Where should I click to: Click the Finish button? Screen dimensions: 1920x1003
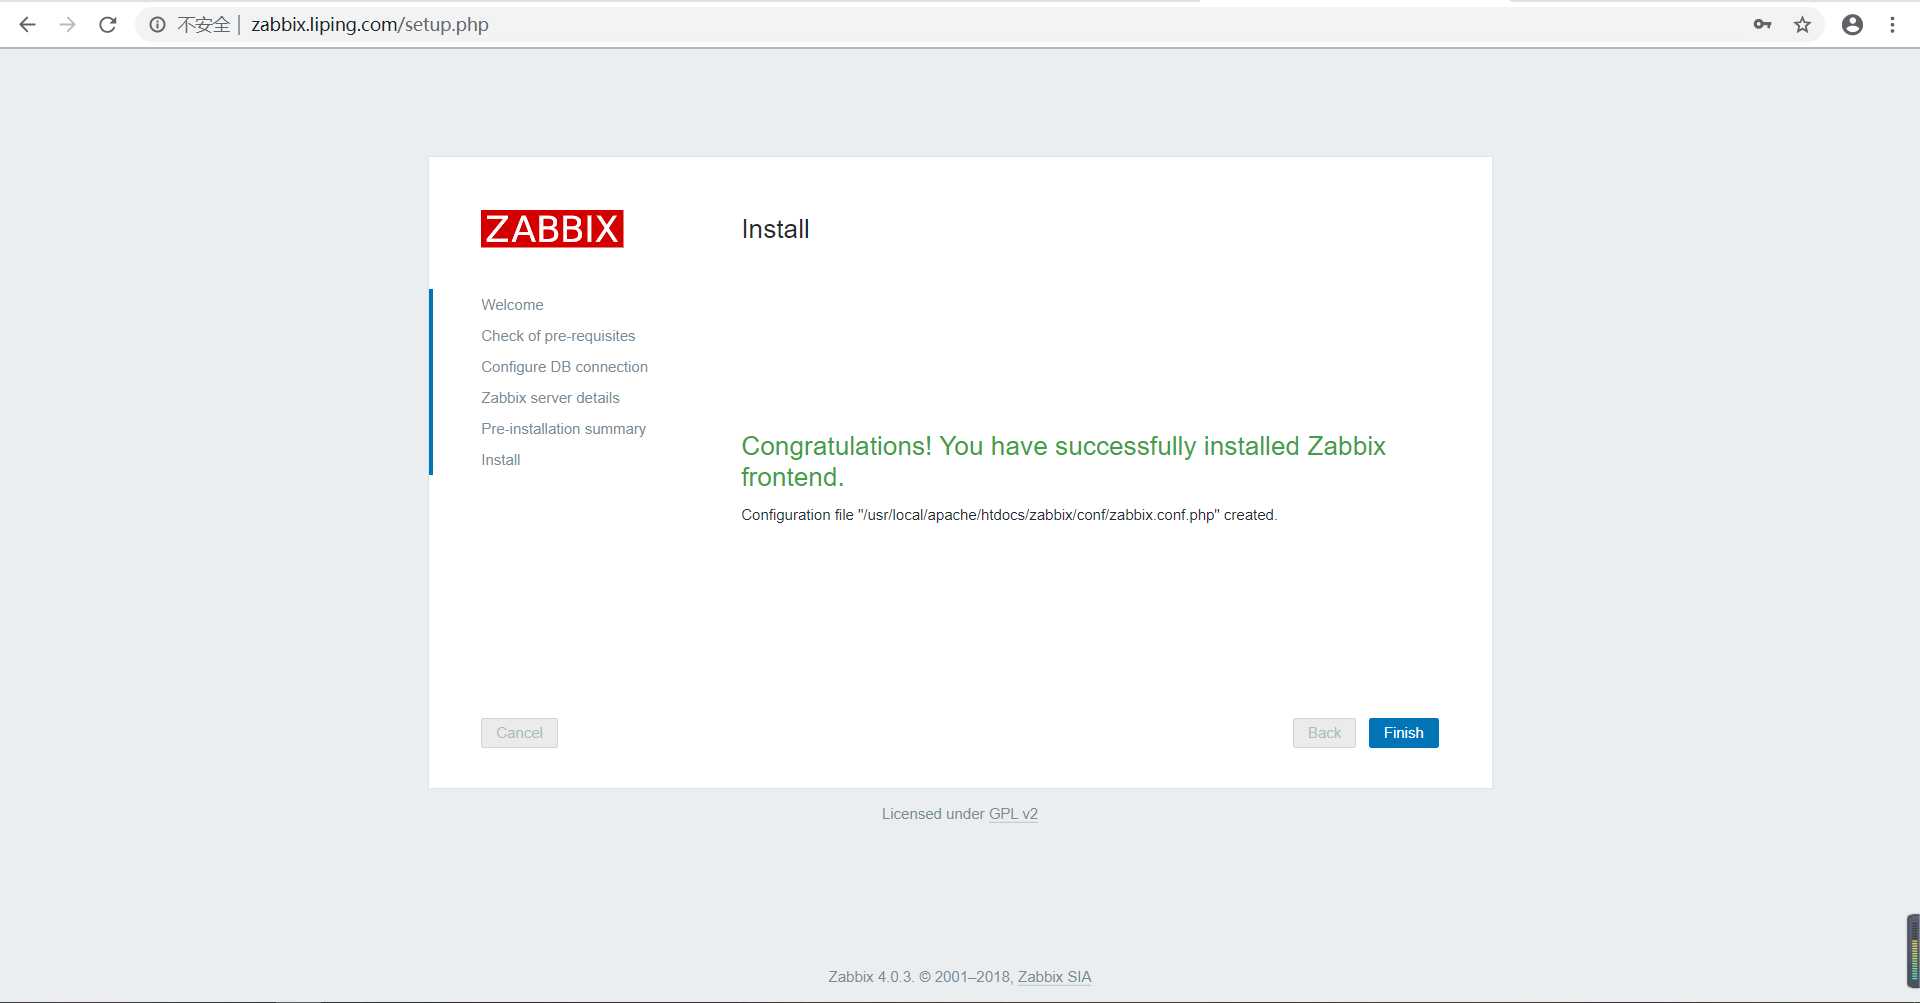point(1403,733)
